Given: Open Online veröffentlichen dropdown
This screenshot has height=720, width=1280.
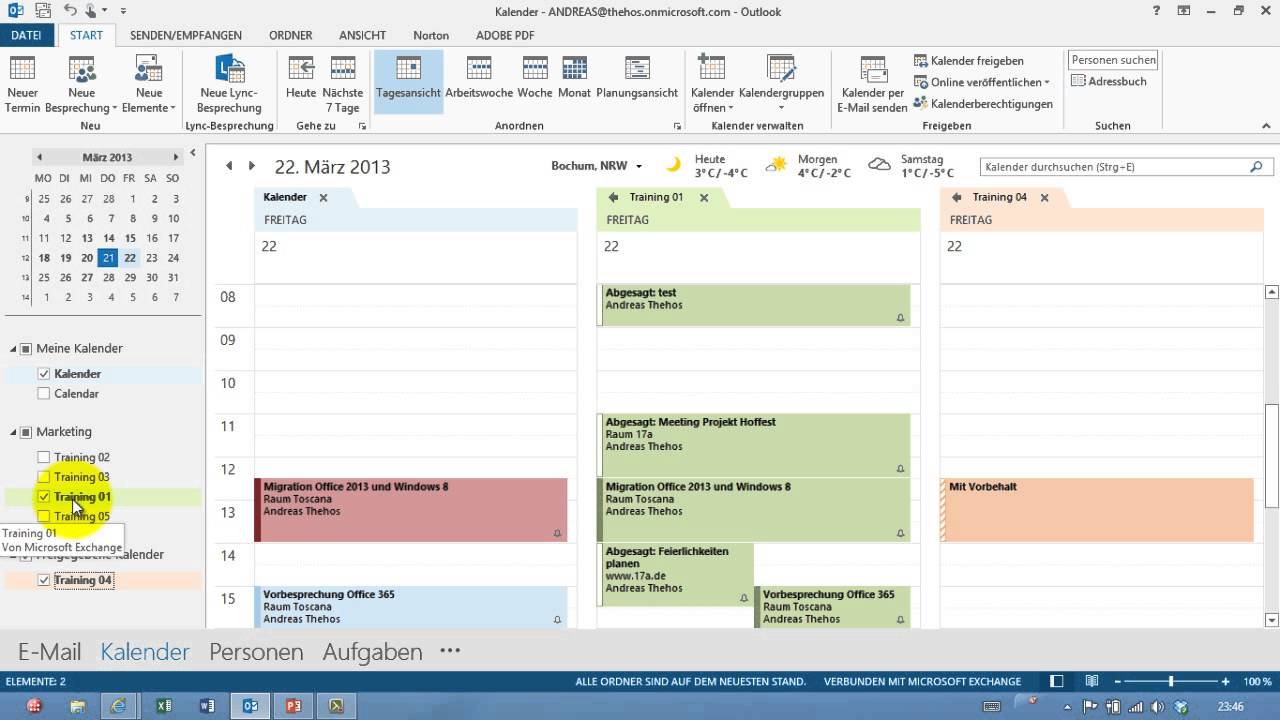Looking at the screenshot, I should (982, 82).
